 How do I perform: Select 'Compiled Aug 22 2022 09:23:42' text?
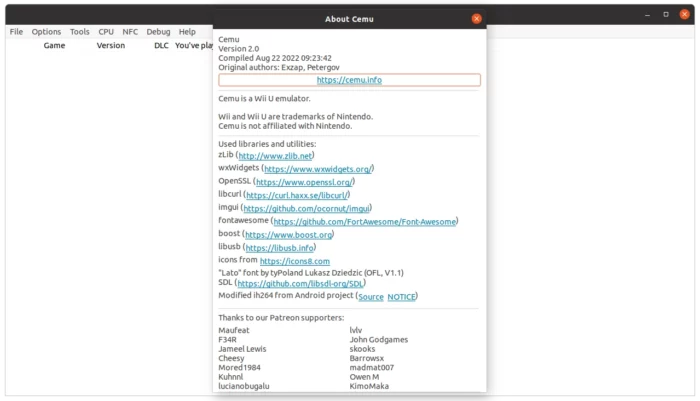click(x=275, y=58)
